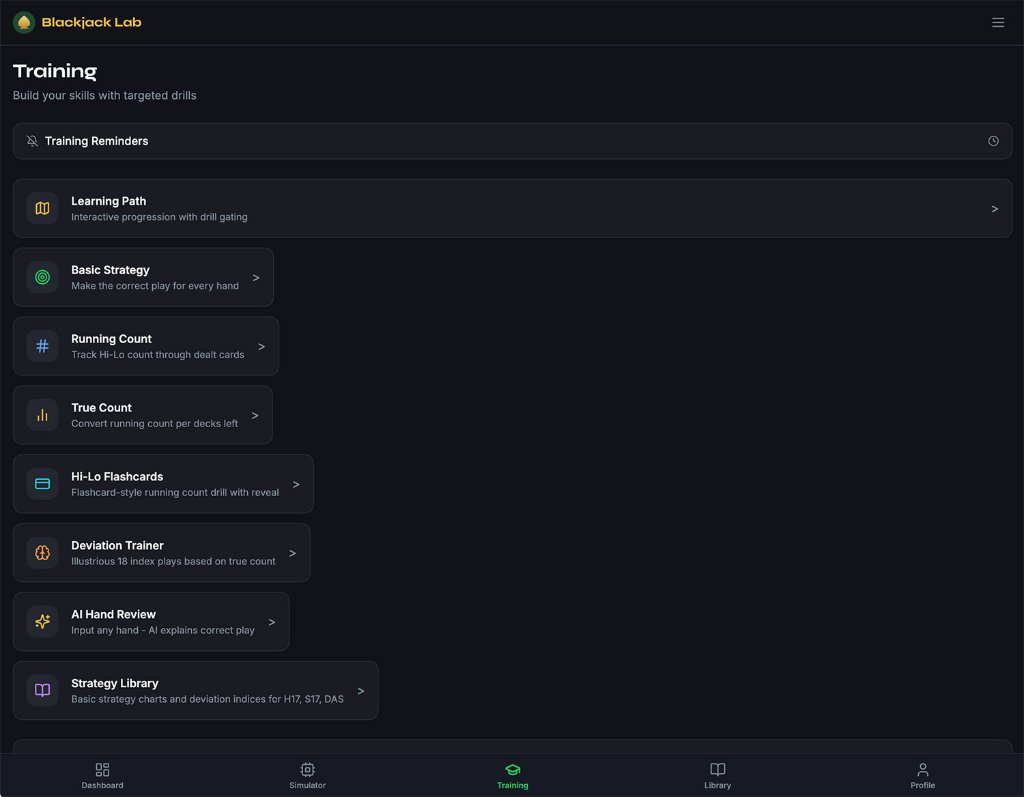Switch to the Dashboard tab
1024x797 pixels.
point(102,775)
